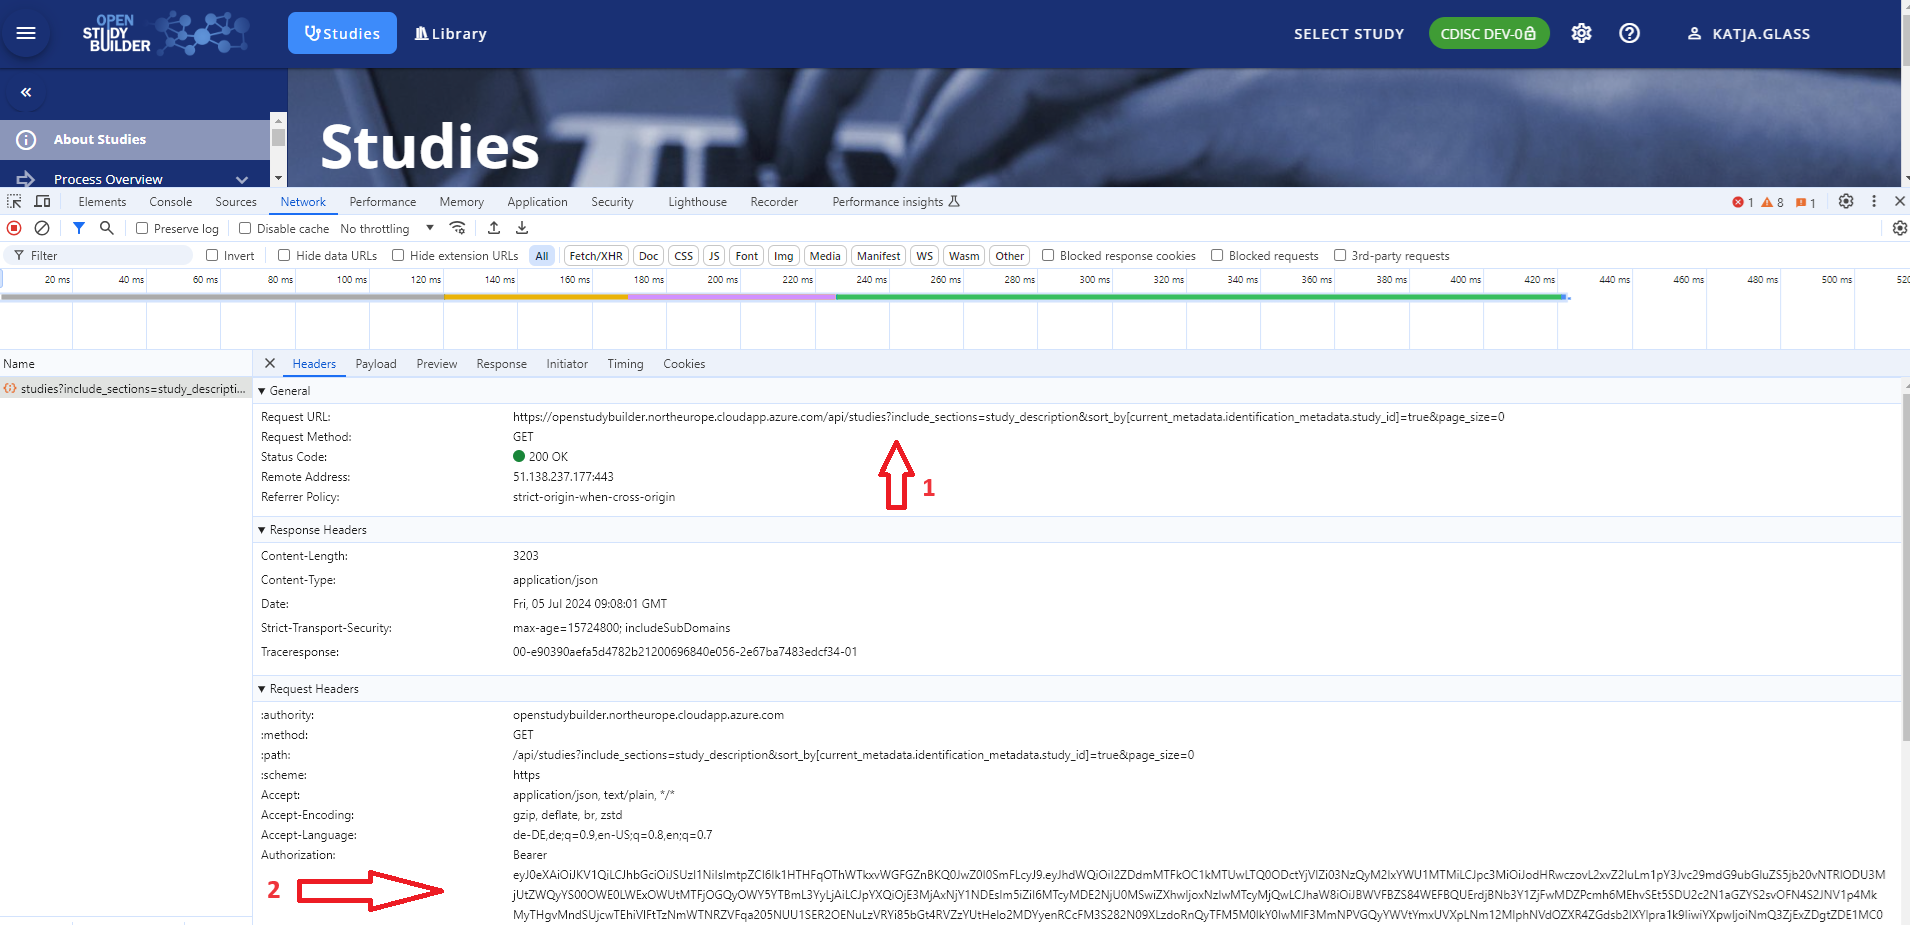Screen dimensions: 1910x925
Task: Open network search magnifier icon
Action: [x=107, y=228]
